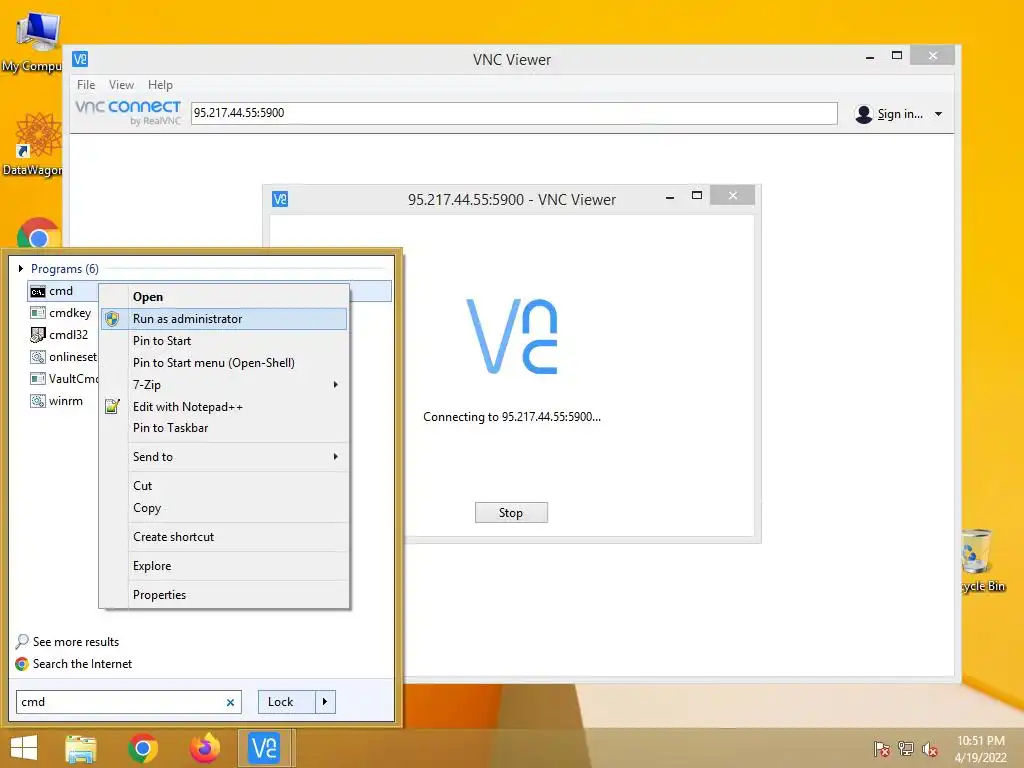The width and height of the screenshot is (1024, 768).
Task: Click the taskbar clock and date
Action: coord(981,749)
